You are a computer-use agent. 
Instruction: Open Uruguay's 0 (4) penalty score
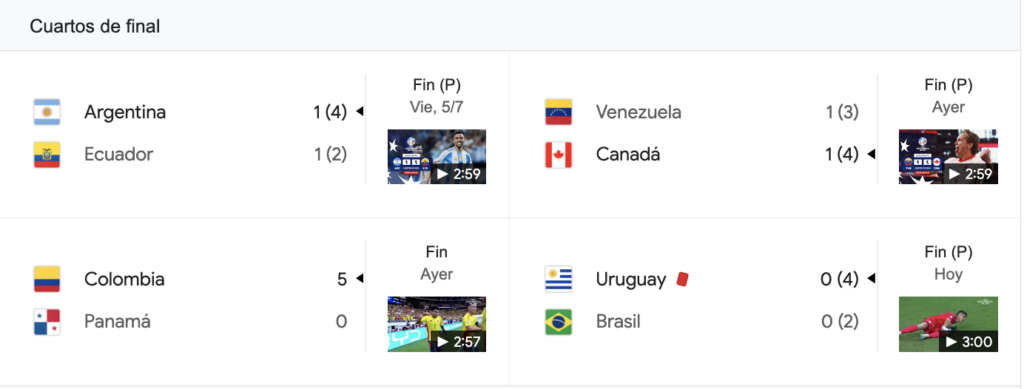839,279
